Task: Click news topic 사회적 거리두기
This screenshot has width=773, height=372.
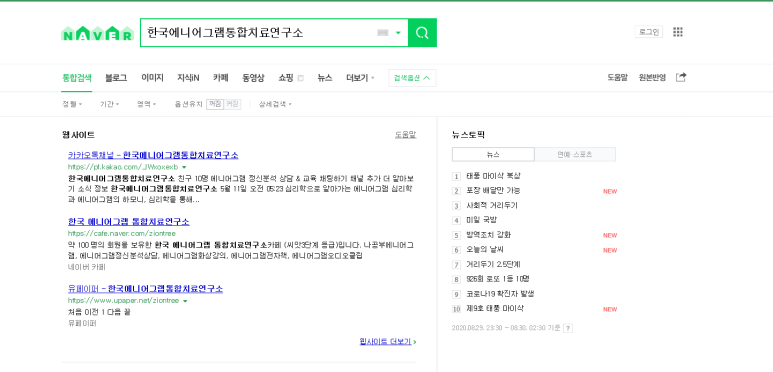Action: click(492, 205)
